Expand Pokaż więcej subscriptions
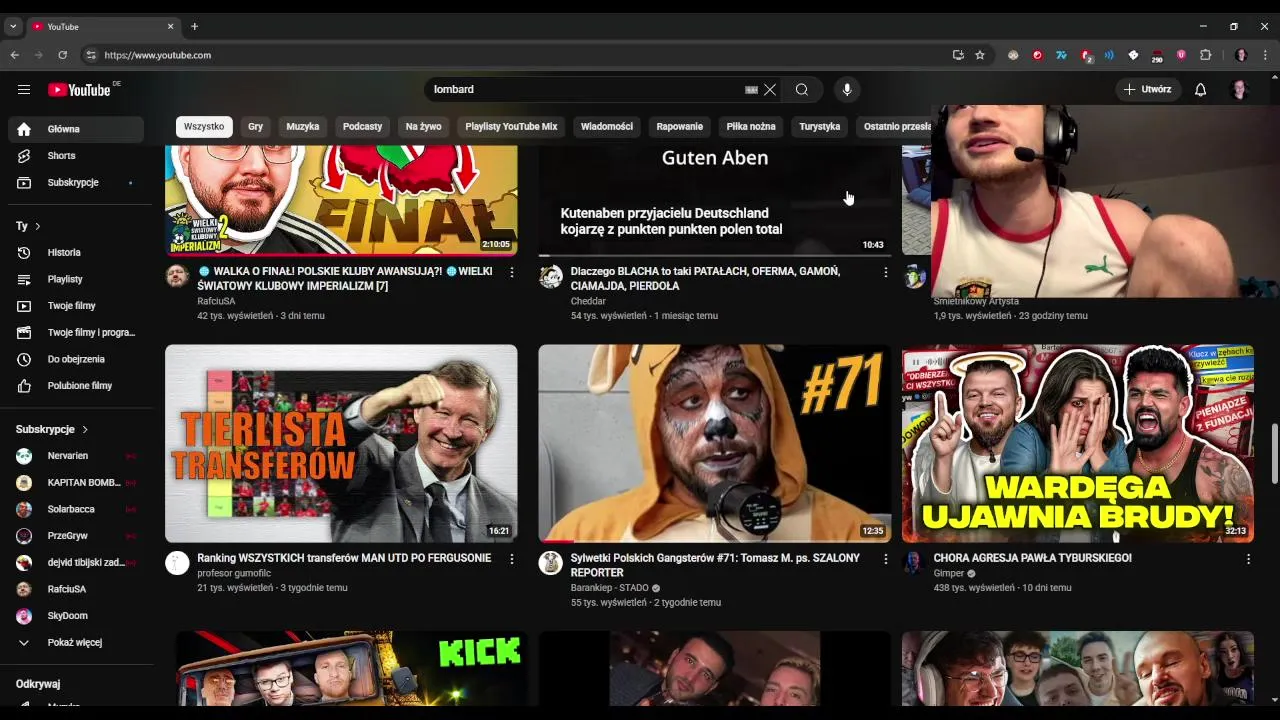1280x720 pixels. click(x=76, y=643)
